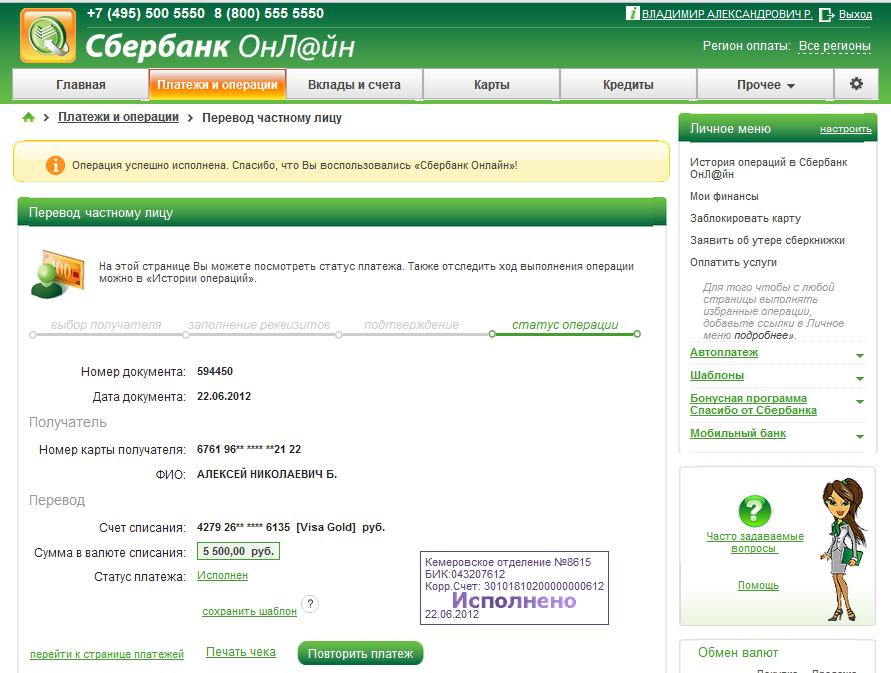The image size is (891, 673).
Task: Open the ВЛАДИМИР АЛЕКСАНДРОВИЧ Р. profile link
Action: [x=727, y=14]
